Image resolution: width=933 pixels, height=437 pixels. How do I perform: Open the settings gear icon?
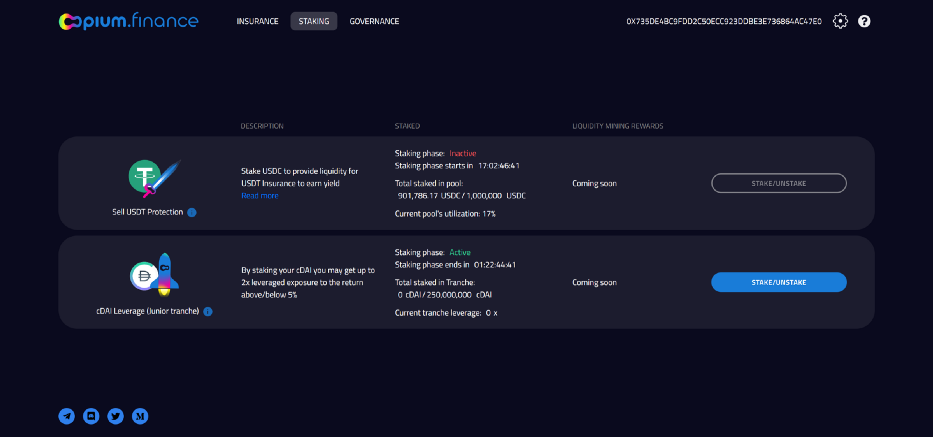(x=840, y=21)
